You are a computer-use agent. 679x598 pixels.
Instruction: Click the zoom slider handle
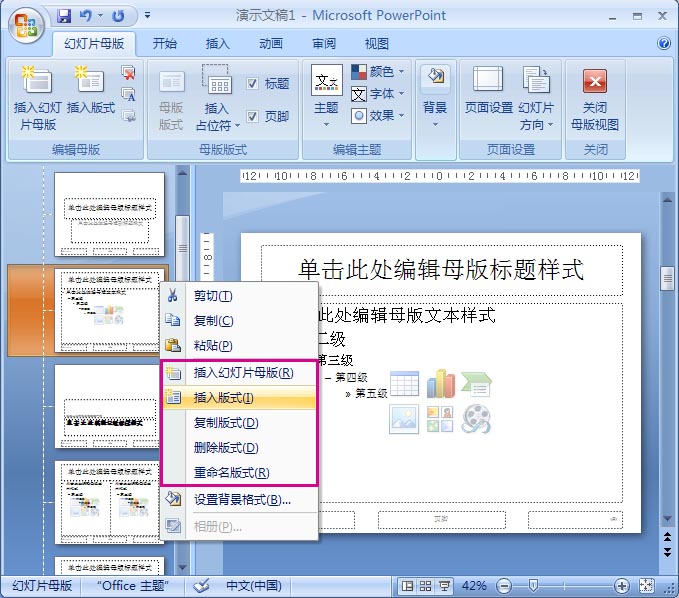pos(533,586)
